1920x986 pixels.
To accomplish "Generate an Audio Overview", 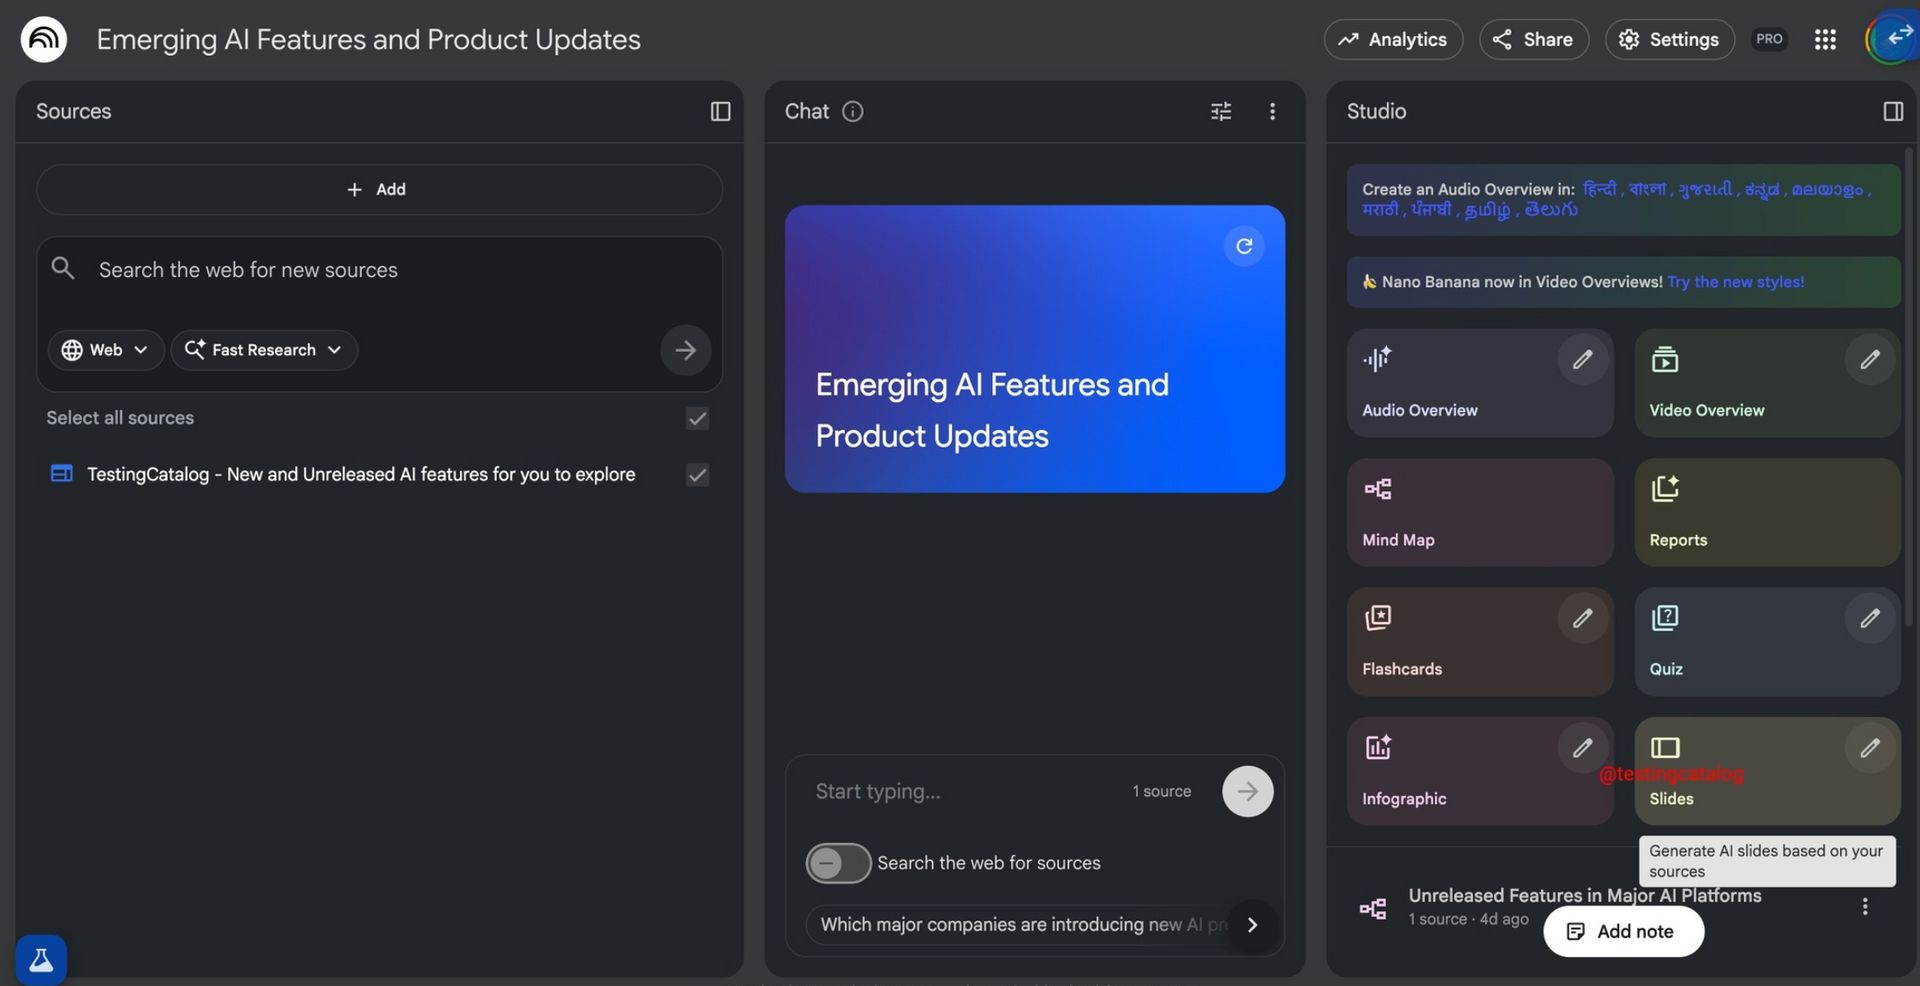I will tap(1480, 383).
